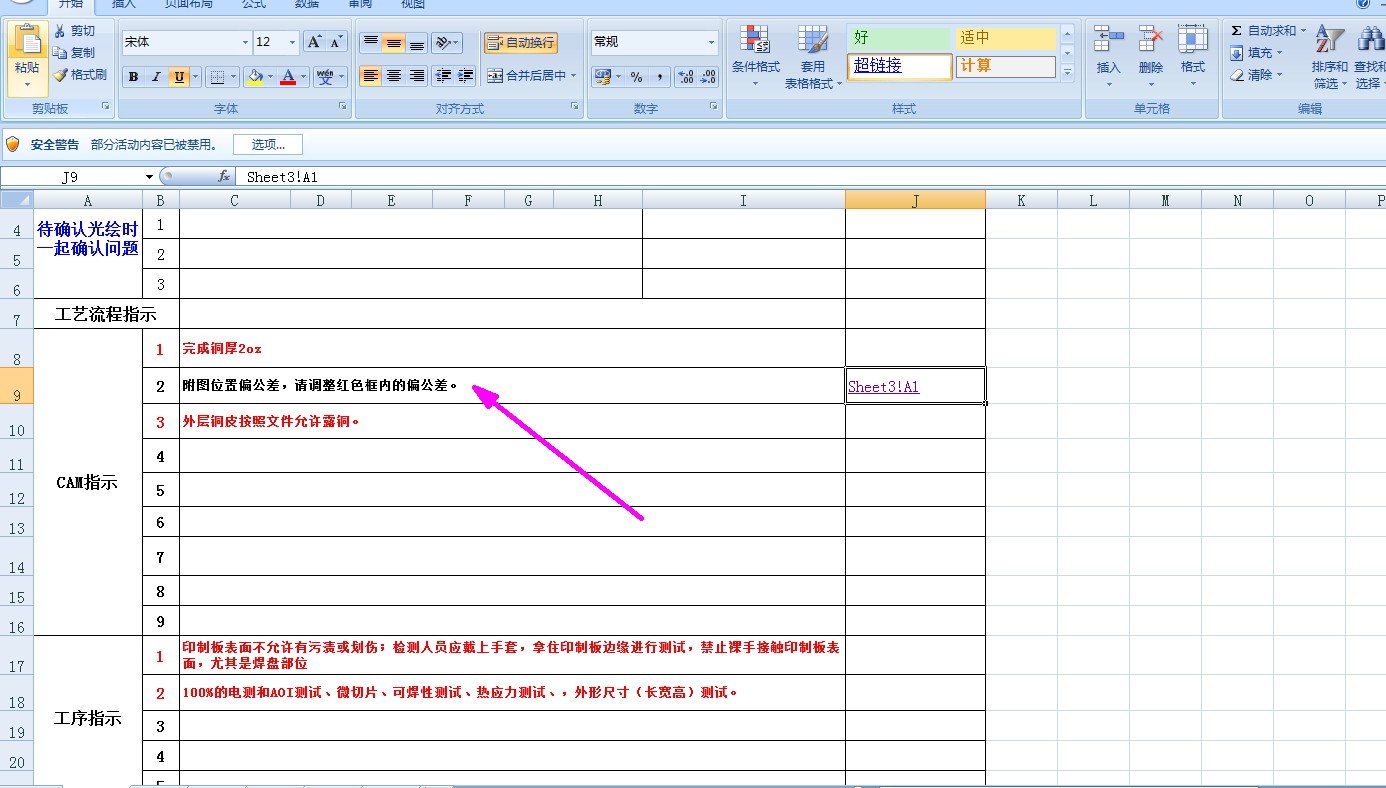
Task: Expand the 填充 fill dropdown
Action: tap(1279, 53)
